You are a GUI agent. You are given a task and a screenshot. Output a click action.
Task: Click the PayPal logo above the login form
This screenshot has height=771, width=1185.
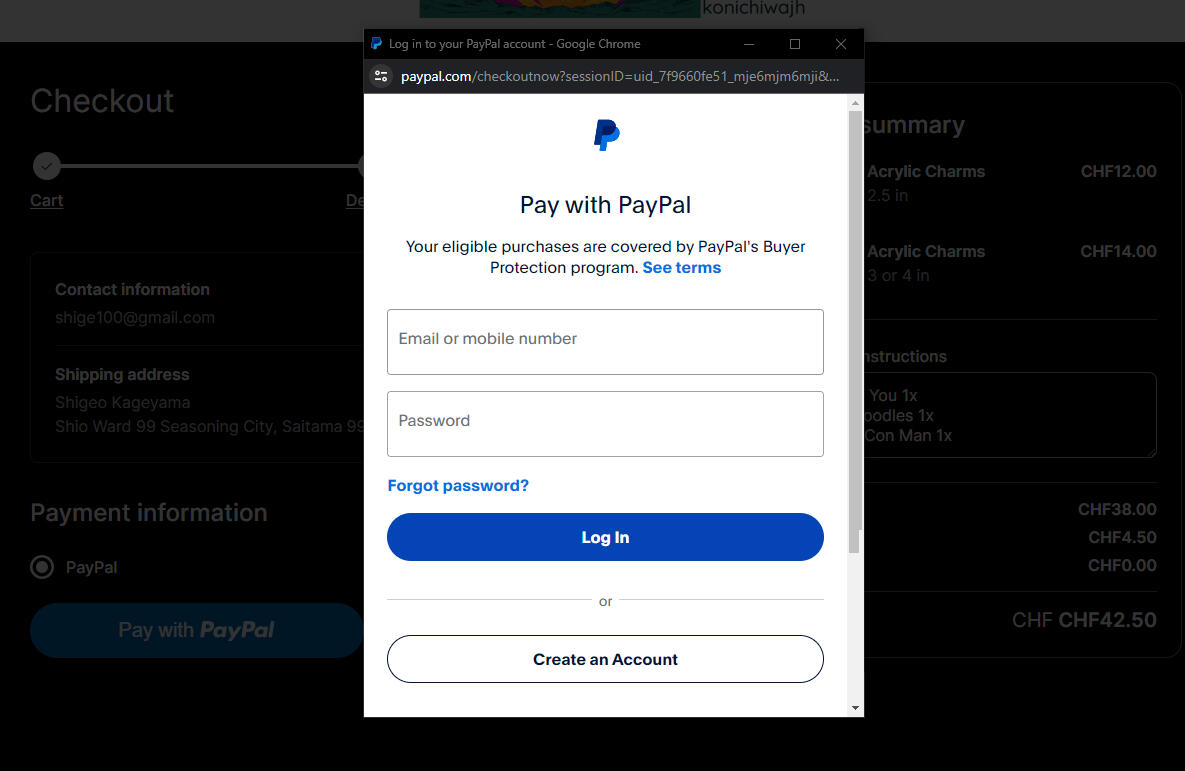click(606, 135)
